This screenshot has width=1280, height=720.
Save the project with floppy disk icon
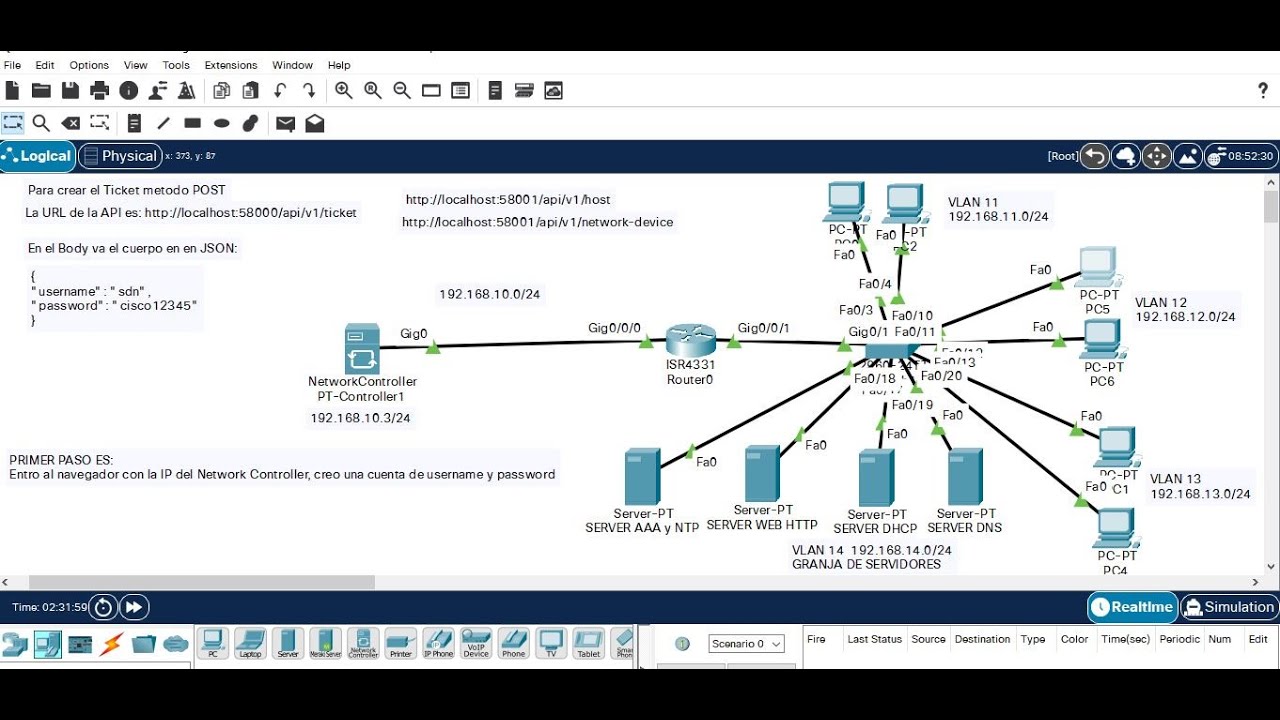coord(70,91)
